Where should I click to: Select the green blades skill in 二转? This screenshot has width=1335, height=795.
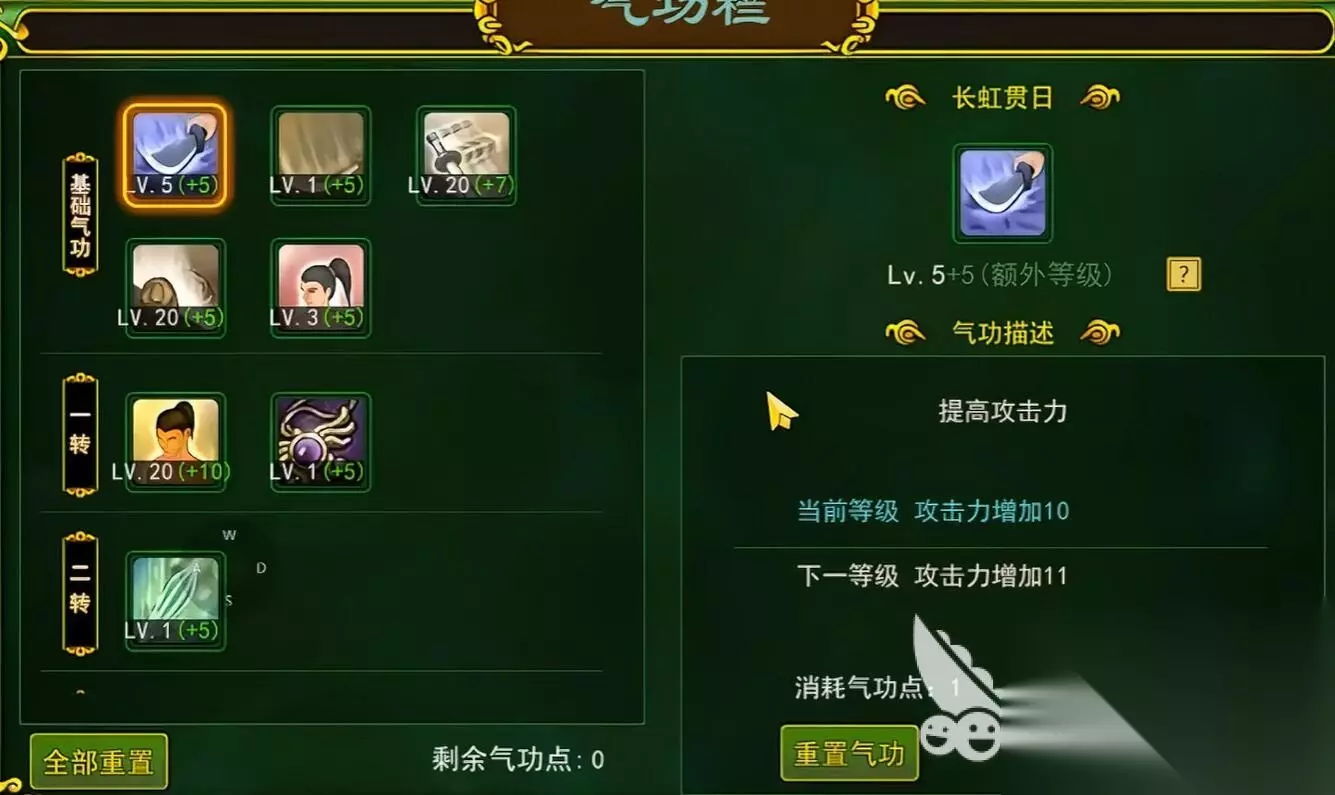coord(175,601)
